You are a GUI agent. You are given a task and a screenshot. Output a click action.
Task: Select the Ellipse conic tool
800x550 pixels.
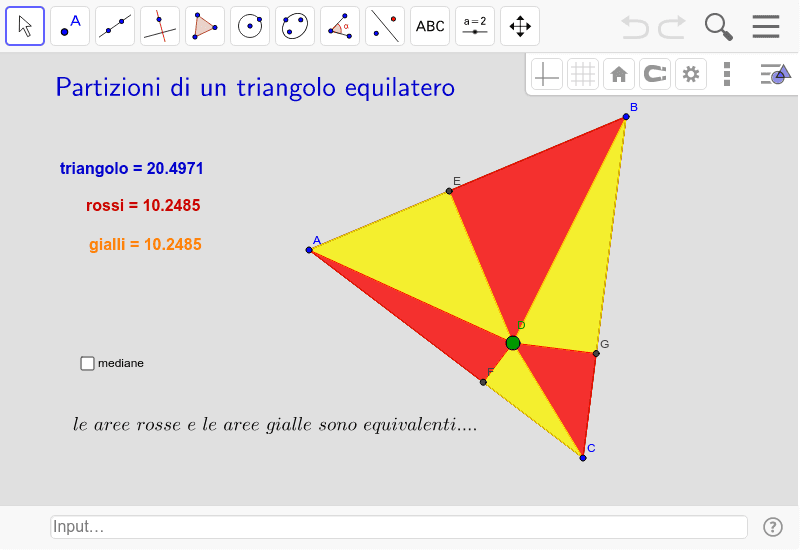coord(295,26)
